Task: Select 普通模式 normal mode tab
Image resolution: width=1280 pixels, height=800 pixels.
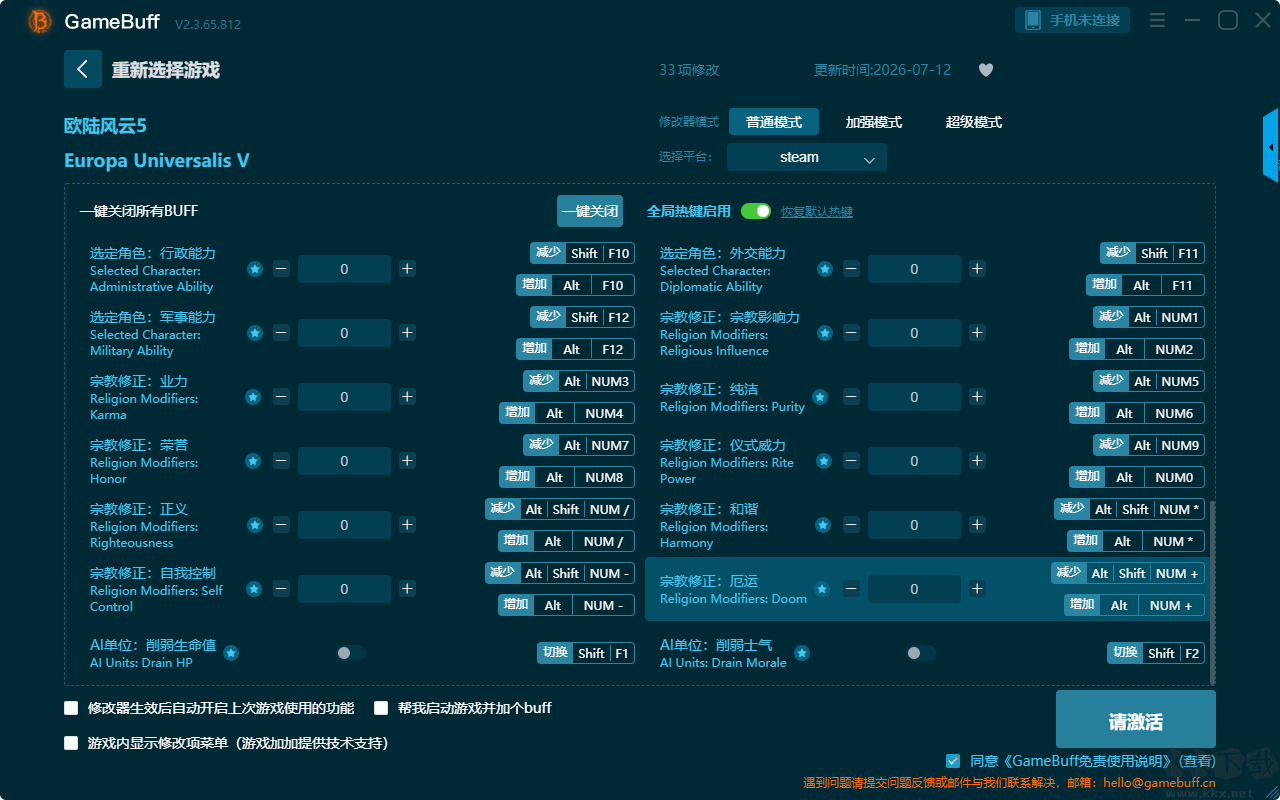Action: tap(774, 122)
